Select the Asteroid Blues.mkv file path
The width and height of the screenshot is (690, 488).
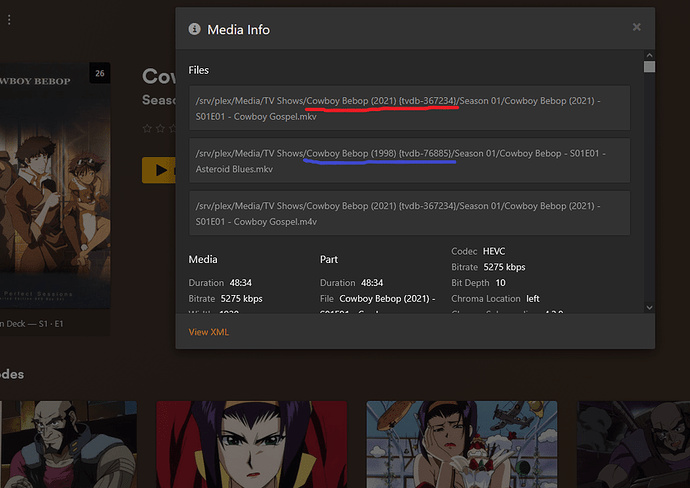(409, 161)
